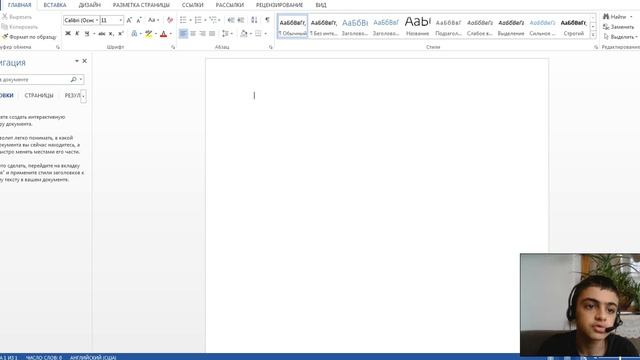Click the line spacing icon
Image resolution: width=640 pixels, height=360 pixels.
coord(225,33)
